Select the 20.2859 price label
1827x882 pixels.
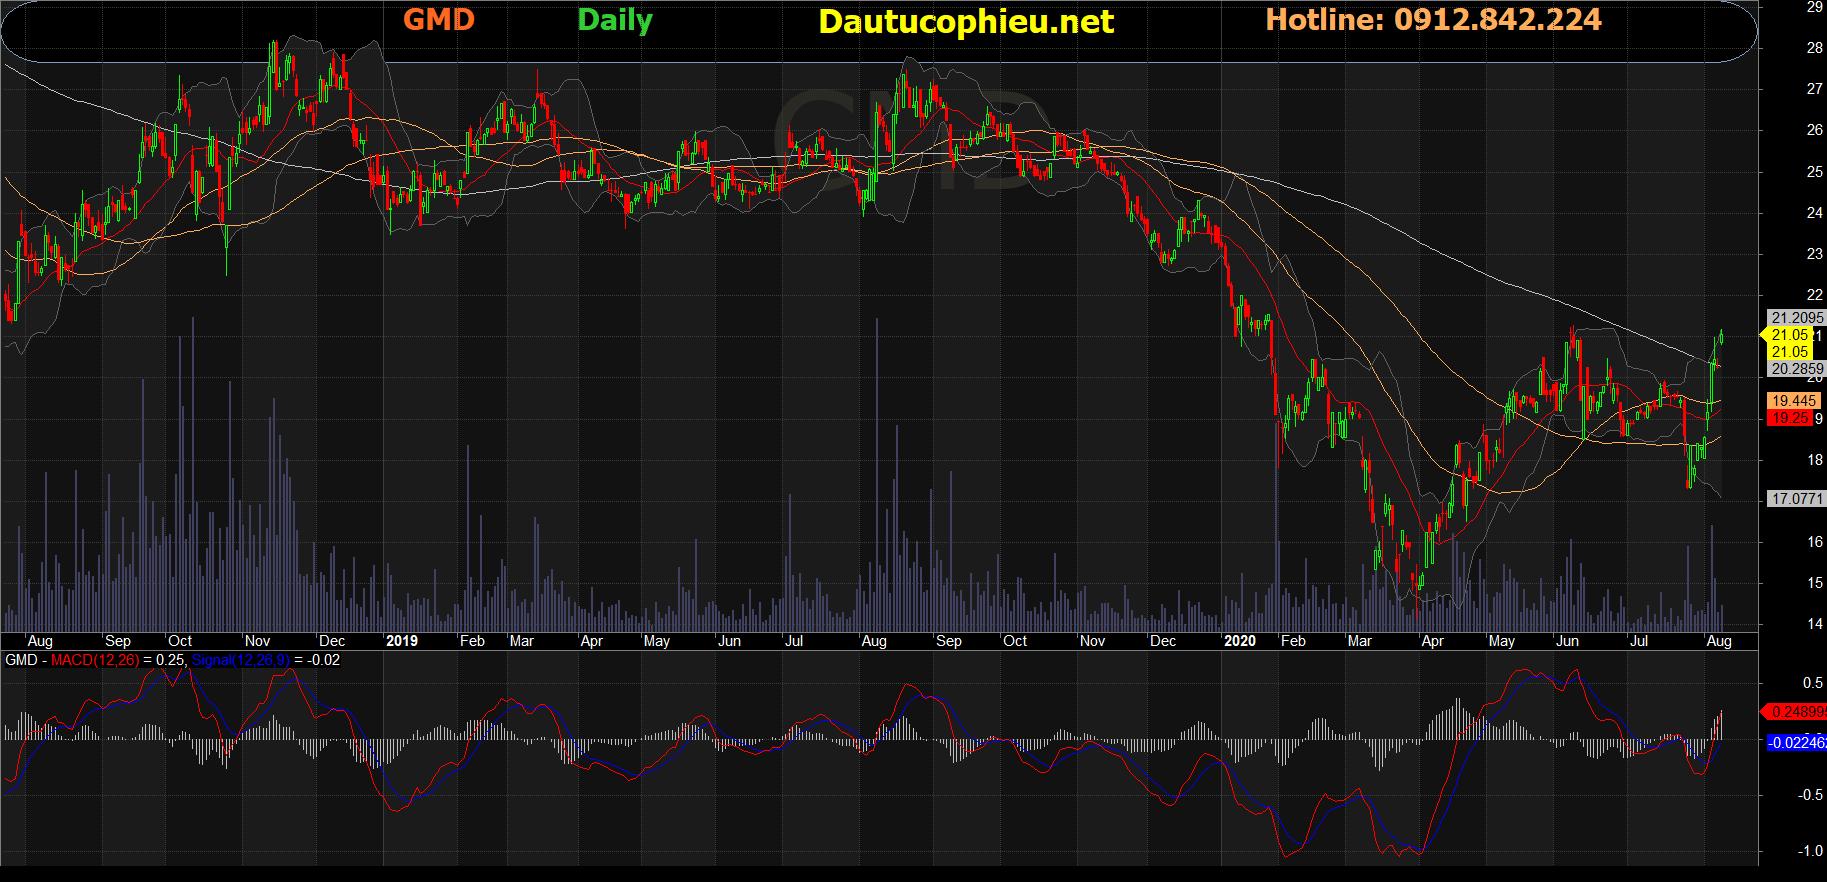click(1797, 369)
